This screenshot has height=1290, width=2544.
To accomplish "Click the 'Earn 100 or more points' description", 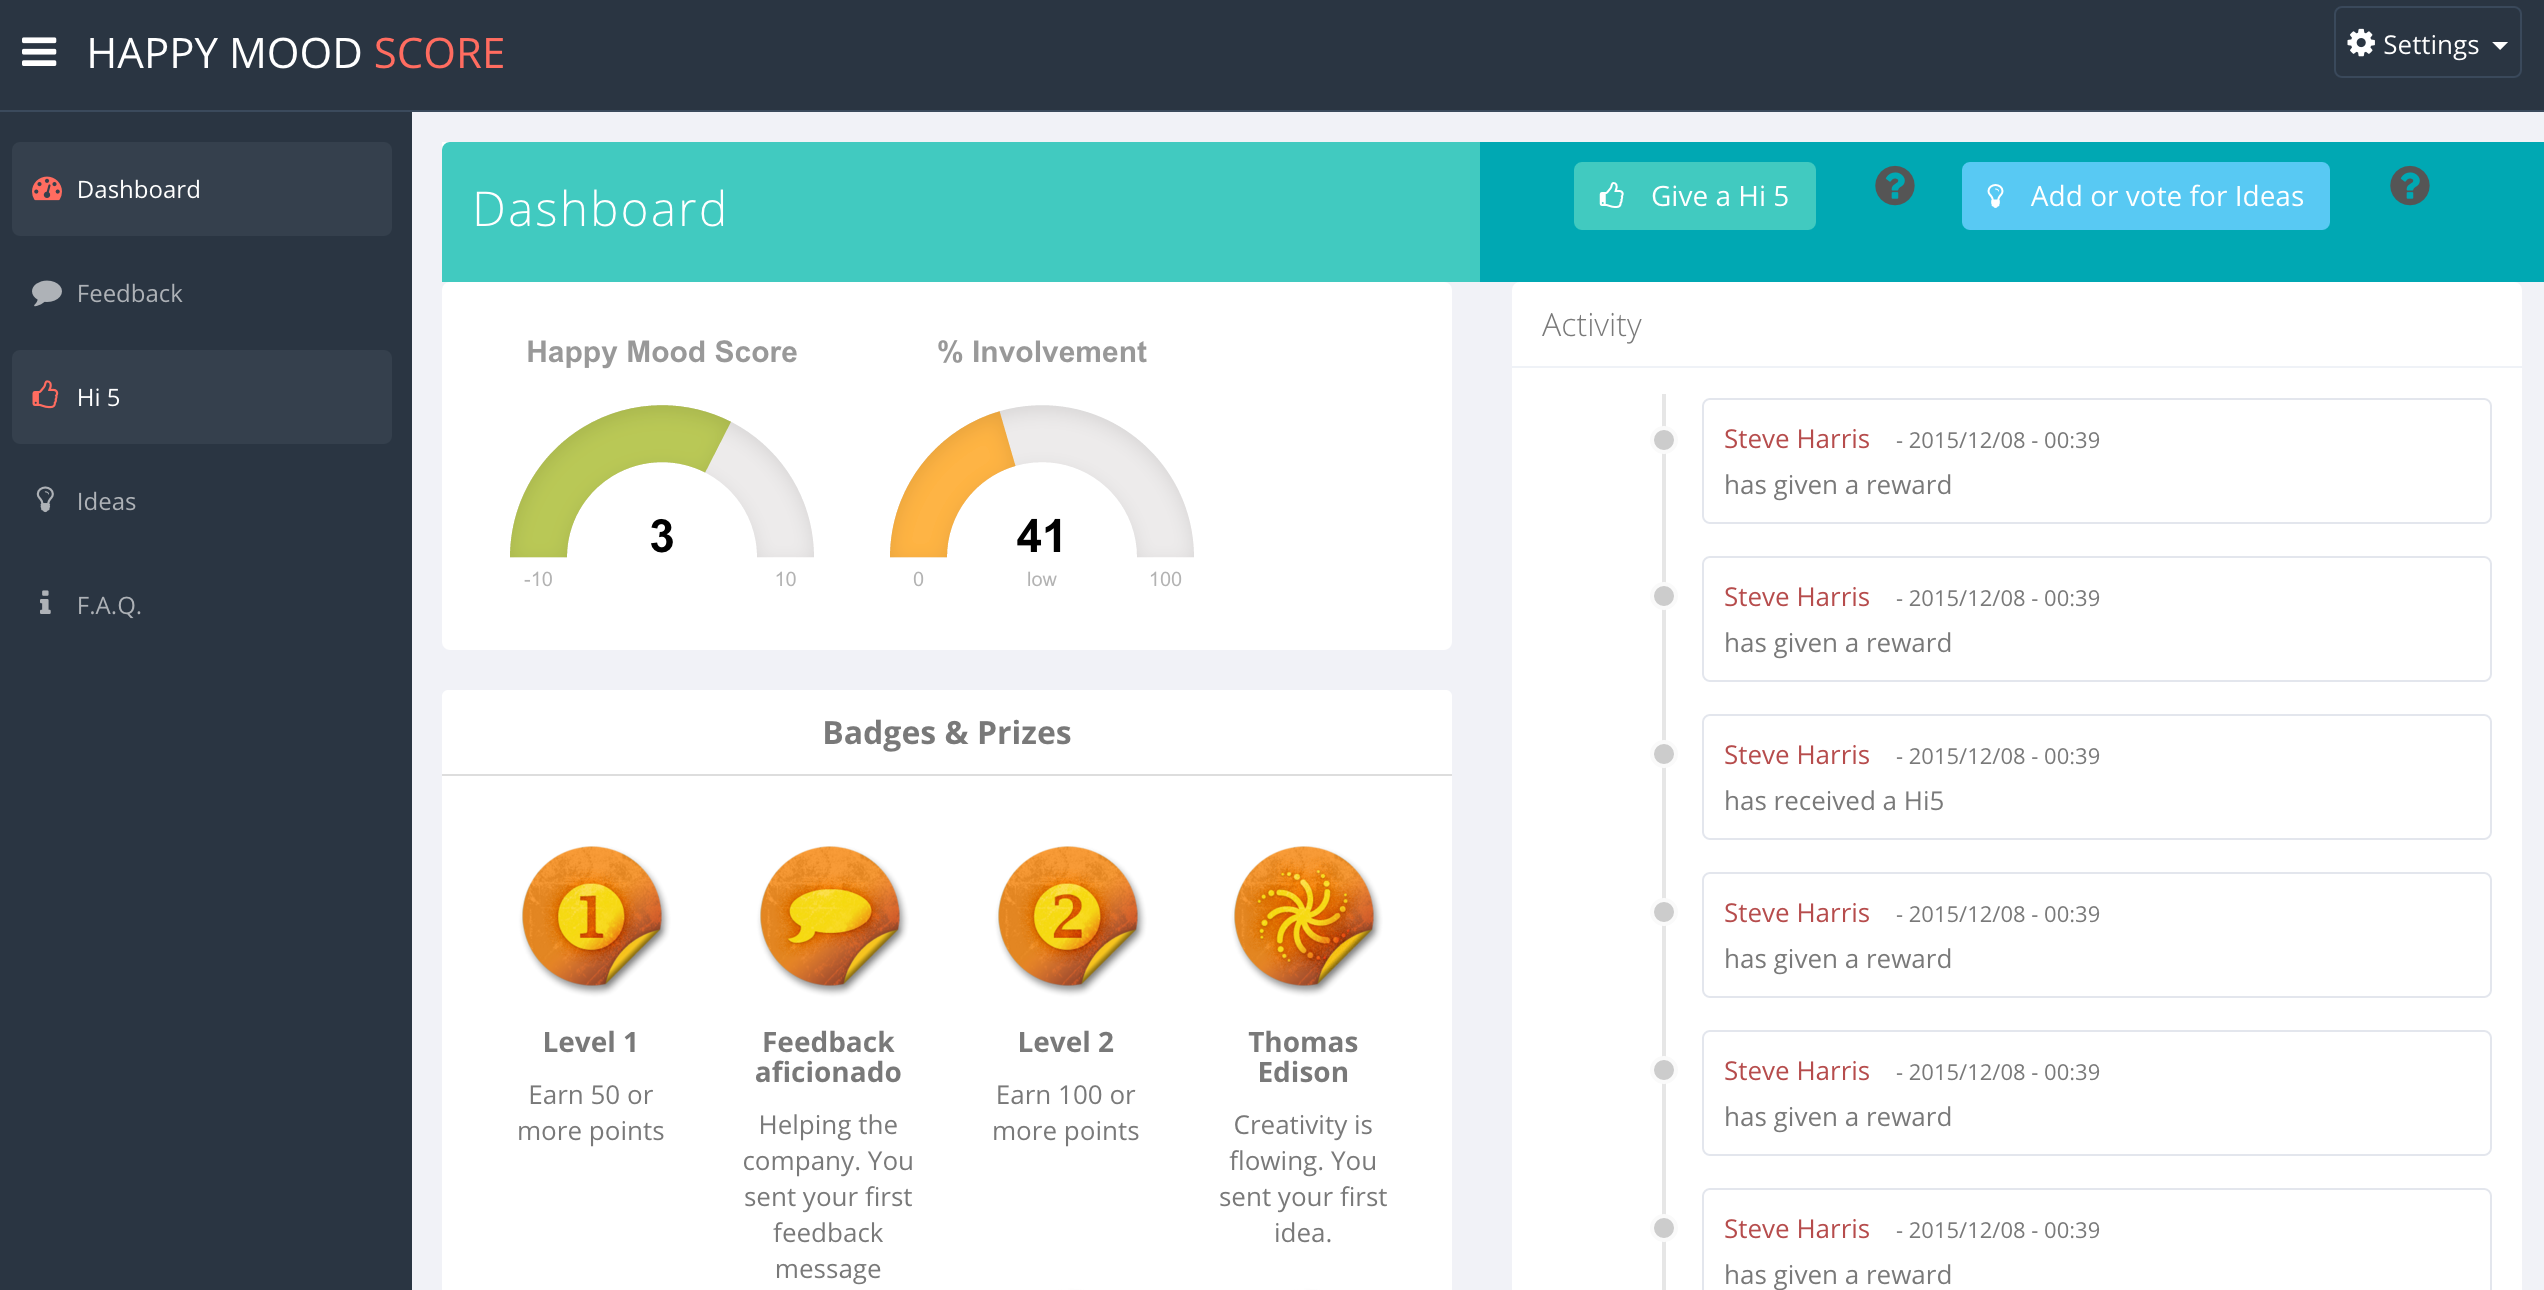I will tap(1066, 1113).
